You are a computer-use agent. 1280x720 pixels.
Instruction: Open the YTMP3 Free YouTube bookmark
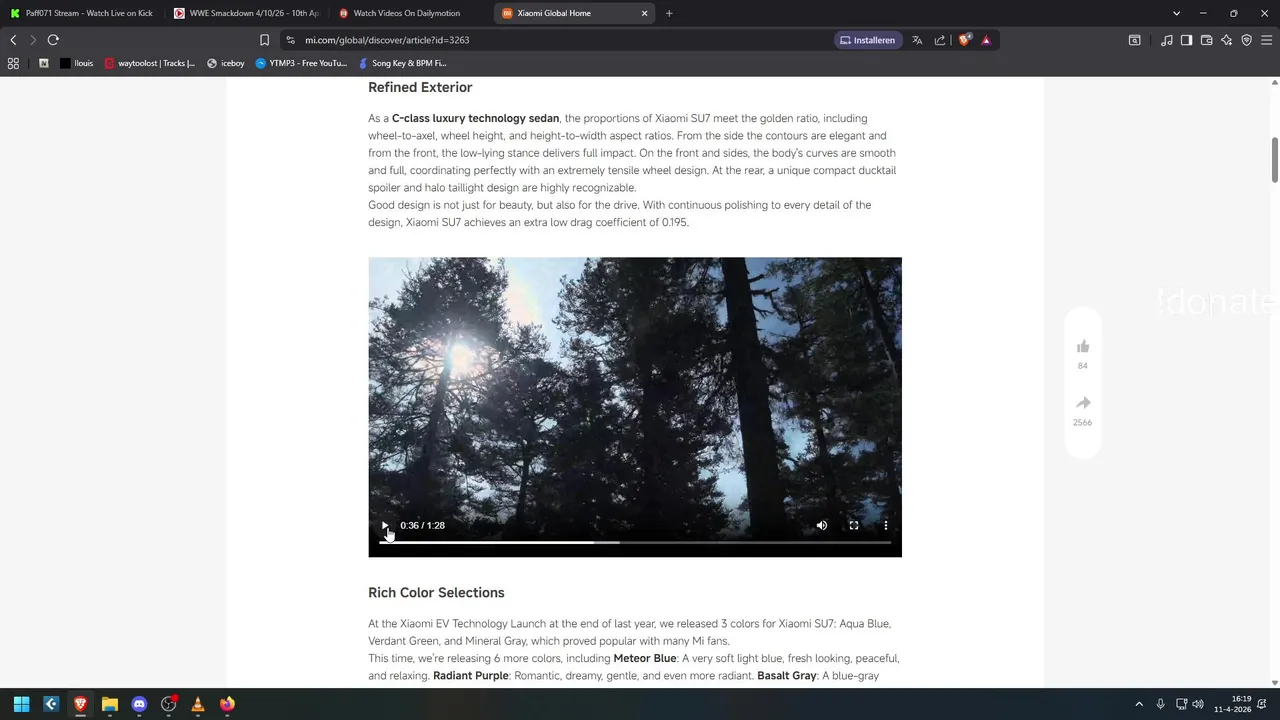tap(301, 63)
